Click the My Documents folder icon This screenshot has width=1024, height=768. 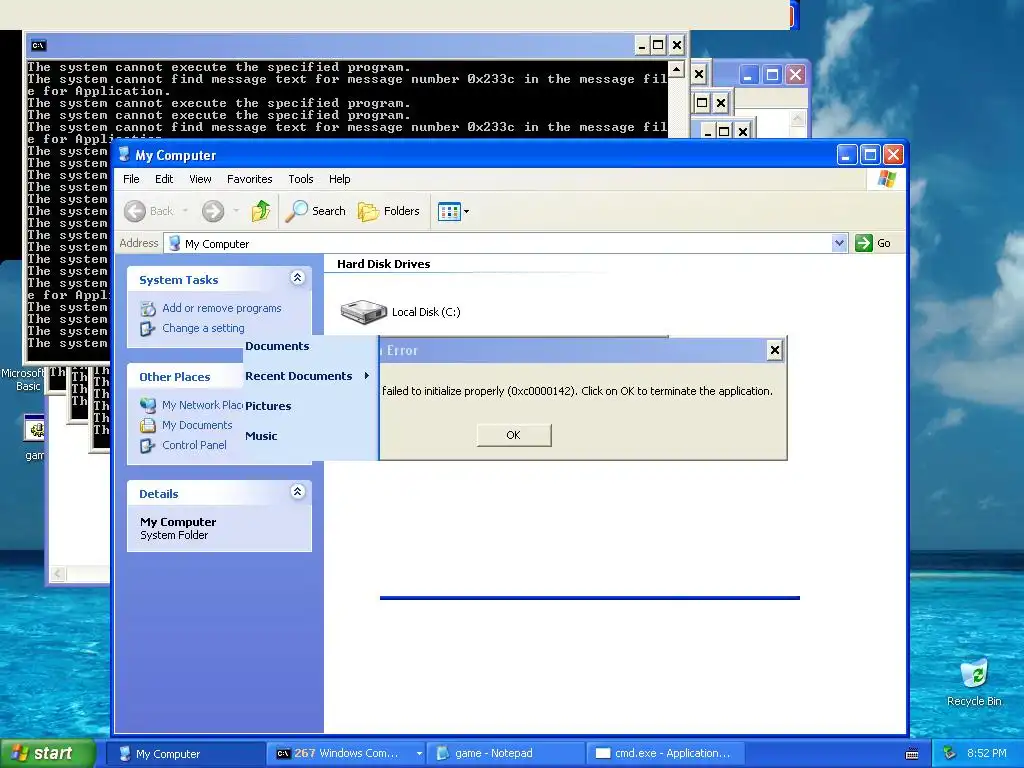[x=148, y=425]
